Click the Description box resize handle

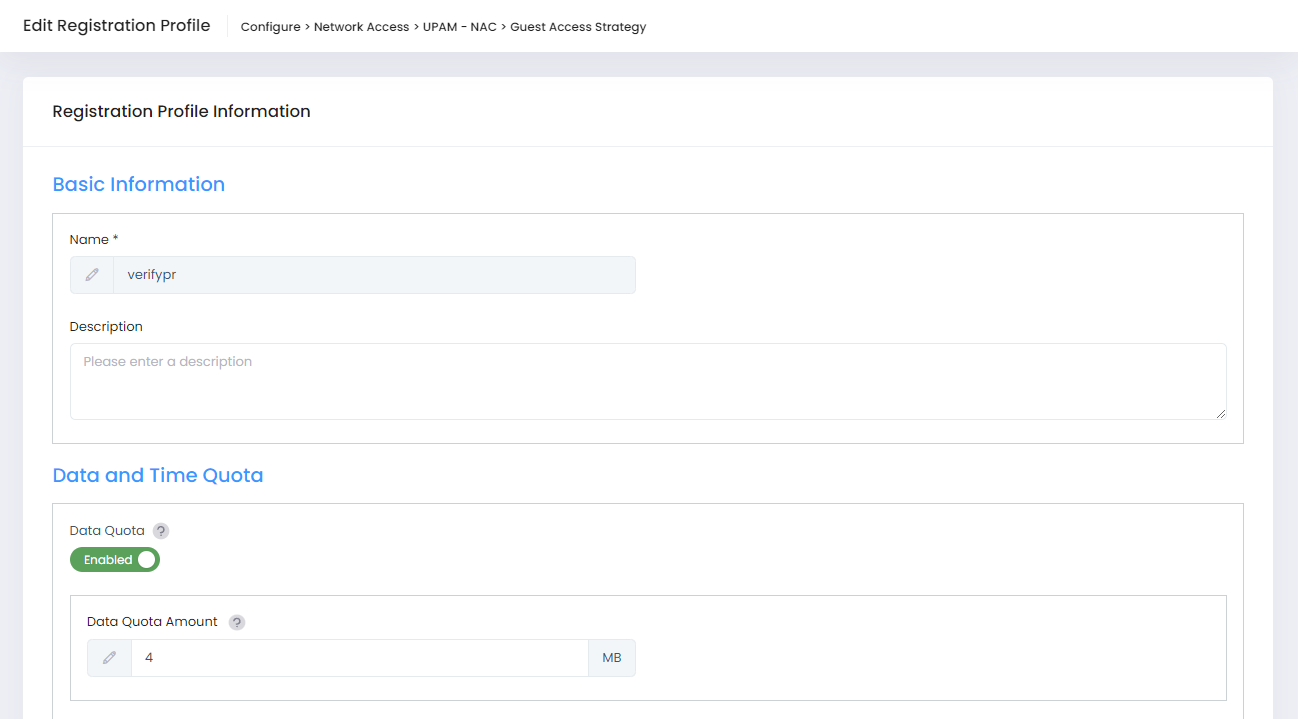[x=1219, y=413]
